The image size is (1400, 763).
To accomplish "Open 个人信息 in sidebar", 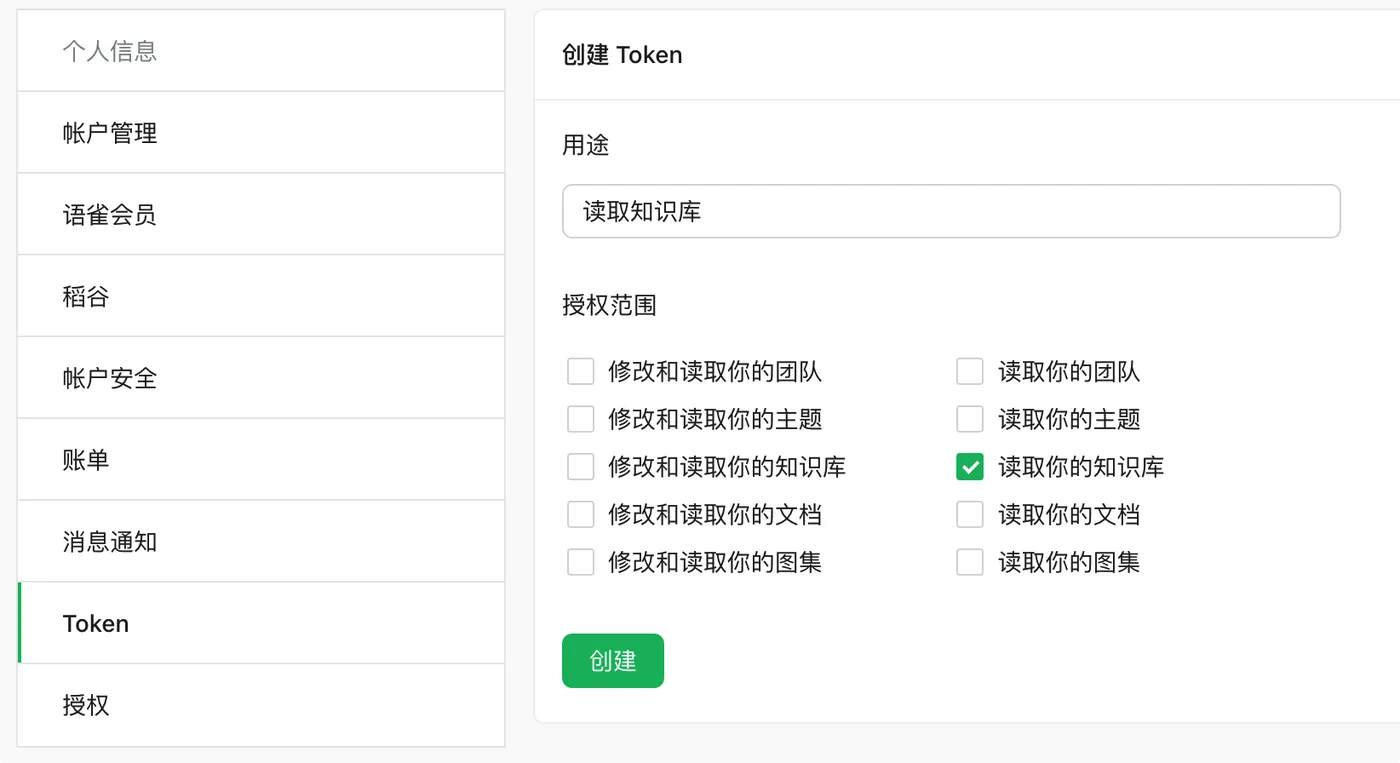I will 261,51.
